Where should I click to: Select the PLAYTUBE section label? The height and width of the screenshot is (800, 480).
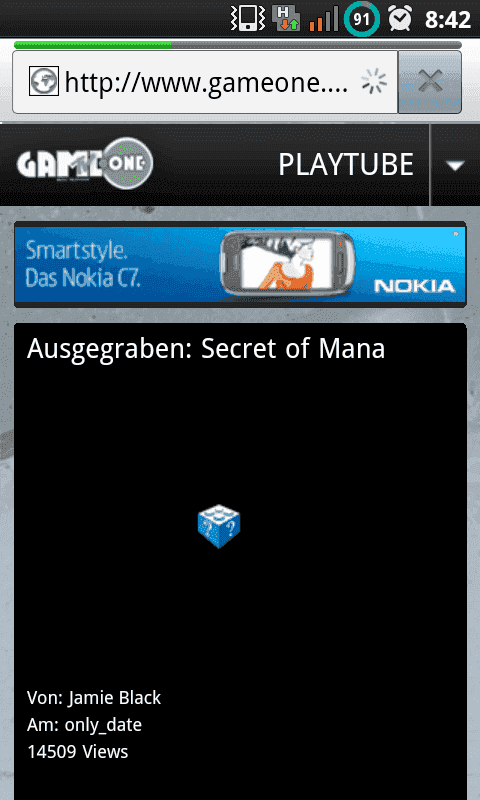(x=346, y=165)
